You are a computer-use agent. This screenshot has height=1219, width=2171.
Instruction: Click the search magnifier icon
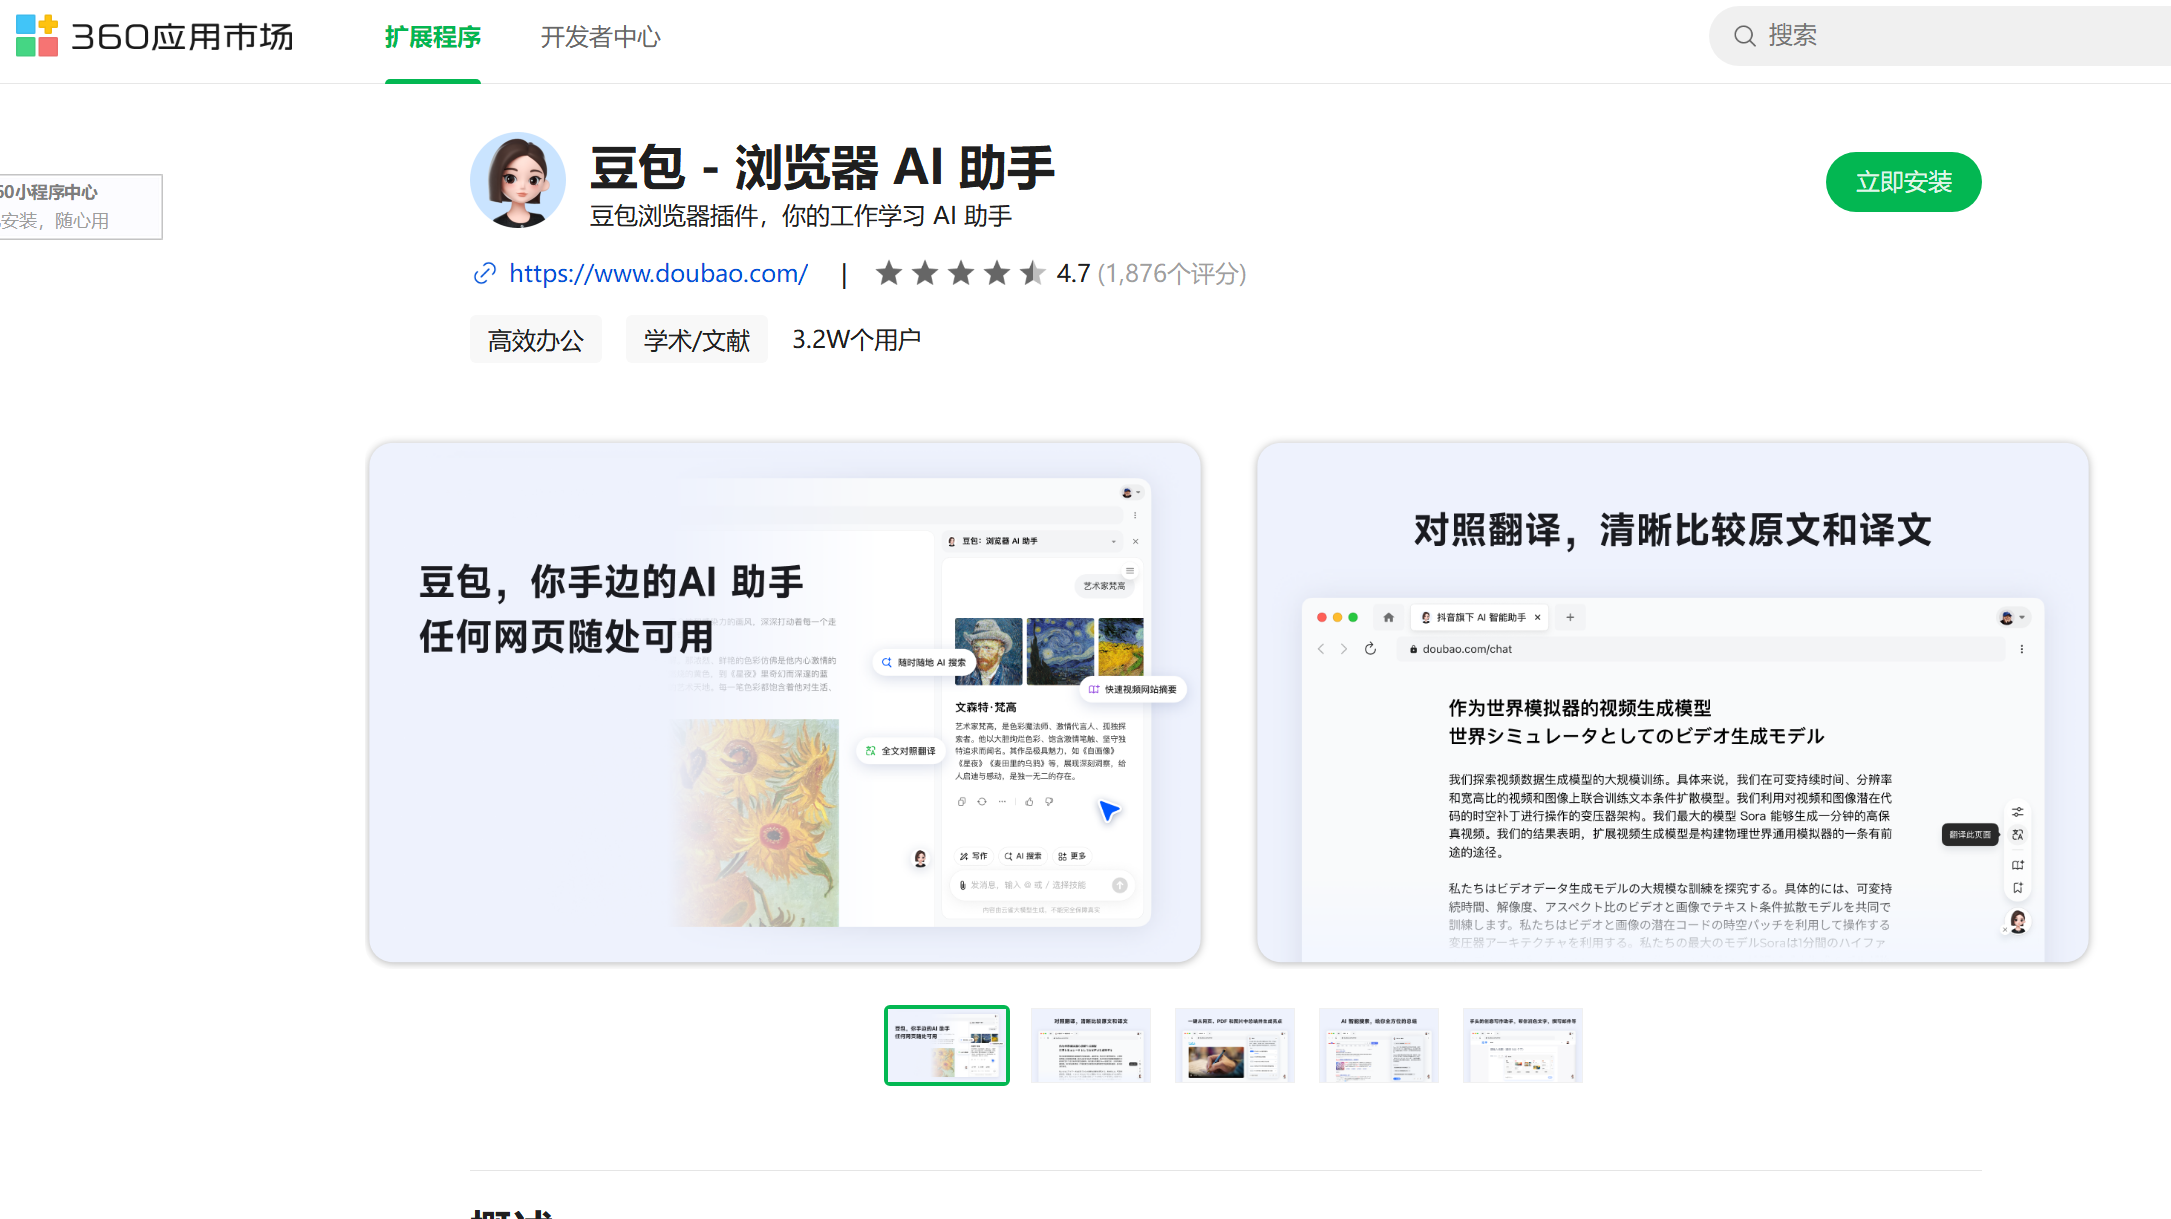pos(1744,36)
